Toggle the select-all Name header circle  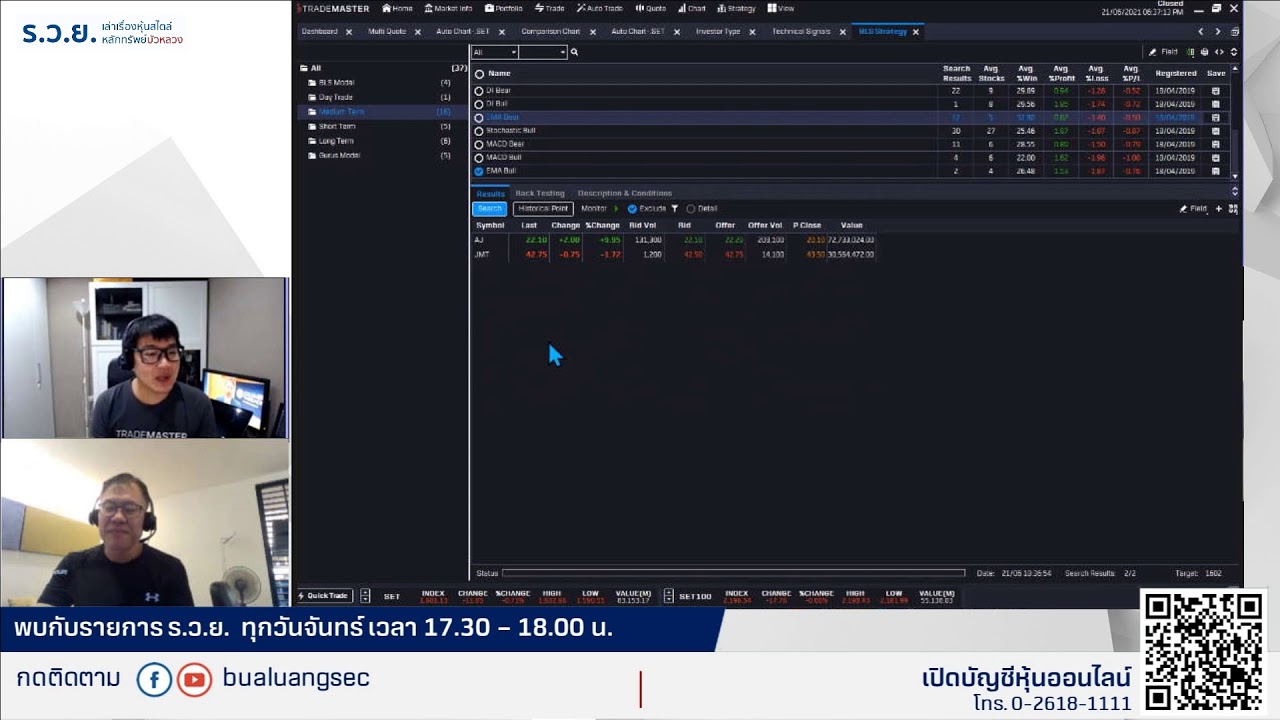coord(479,74)
